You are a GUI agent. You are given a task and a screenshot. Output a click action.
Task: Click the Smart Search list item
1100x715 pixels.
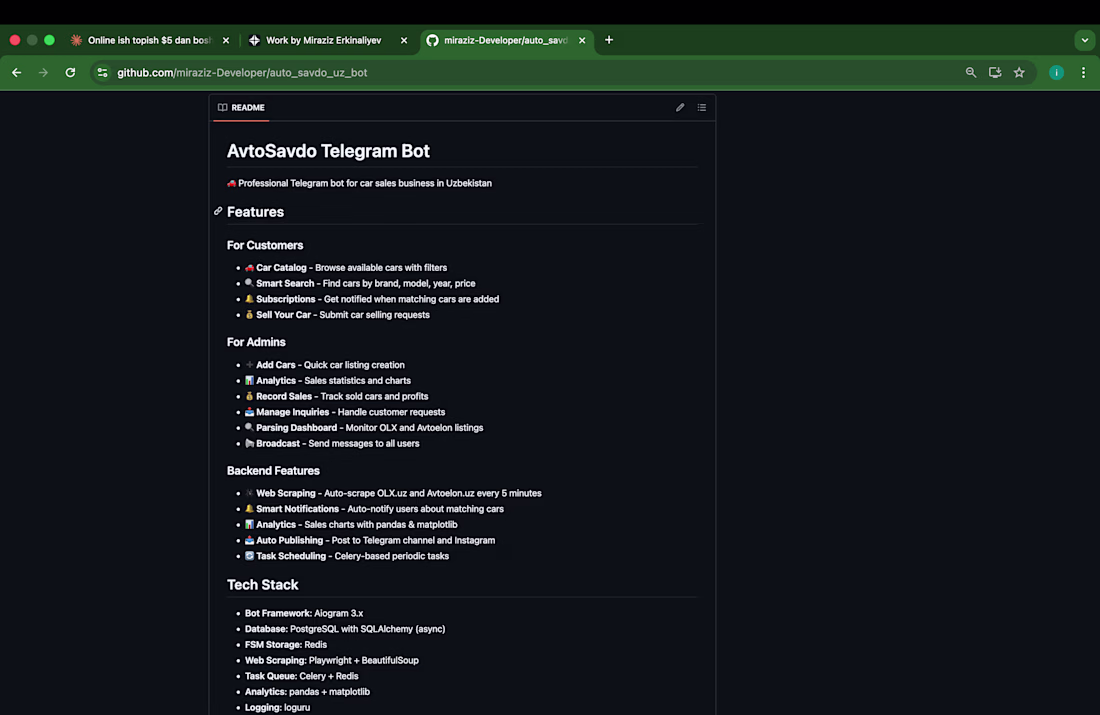coord(360,283)
